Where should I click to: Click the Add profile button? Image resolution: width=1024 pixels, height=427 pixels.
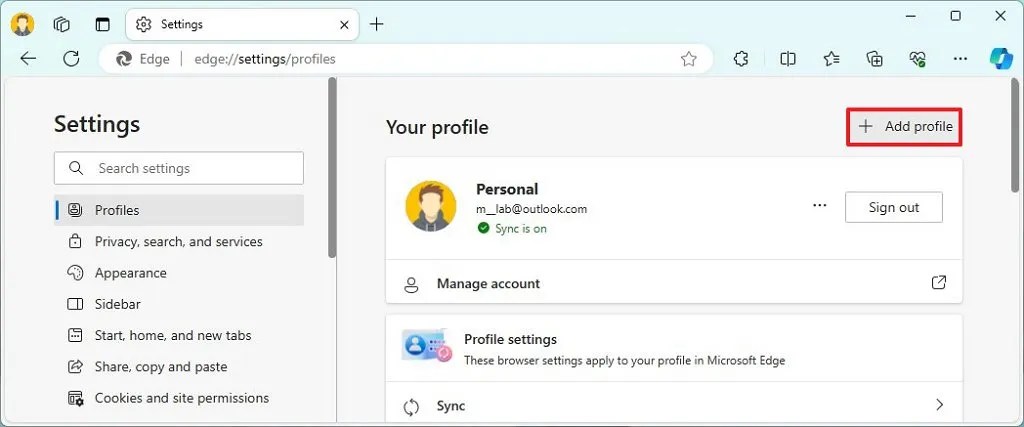click(x=904, y=127)
